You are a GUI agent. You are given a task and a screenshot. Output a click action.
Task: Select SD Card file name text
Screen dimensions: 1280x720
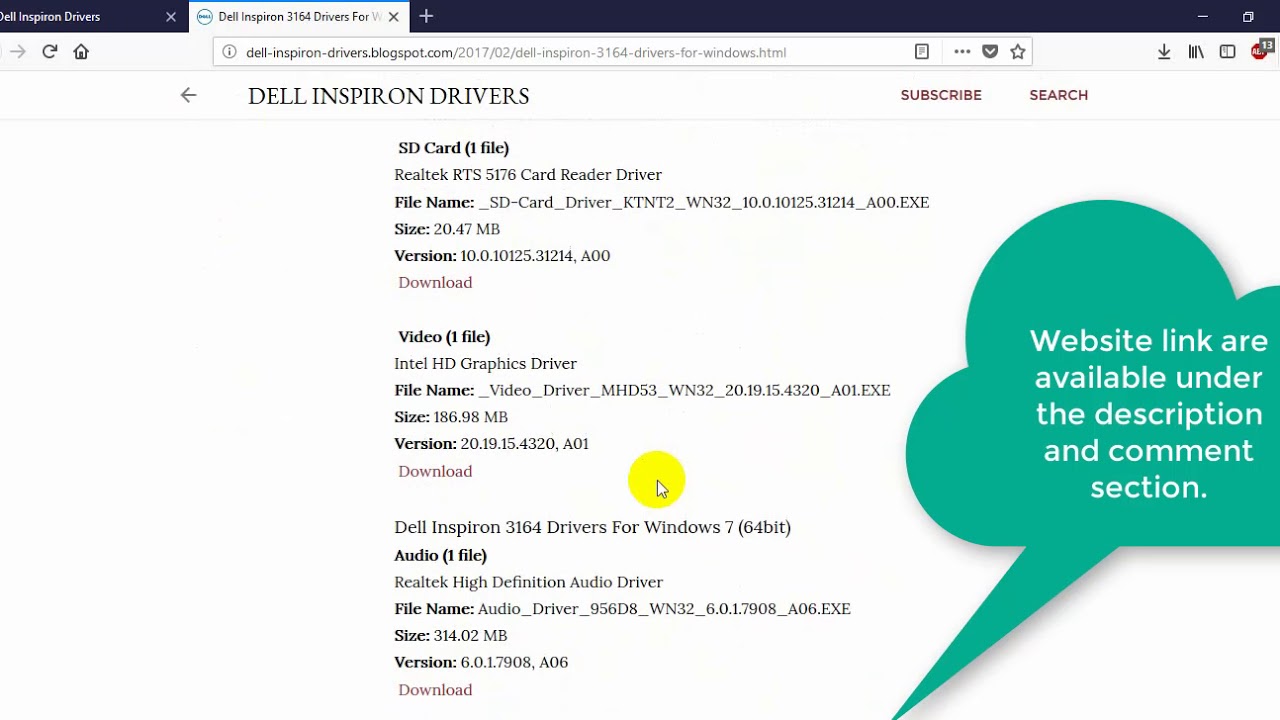click(704, 202)
